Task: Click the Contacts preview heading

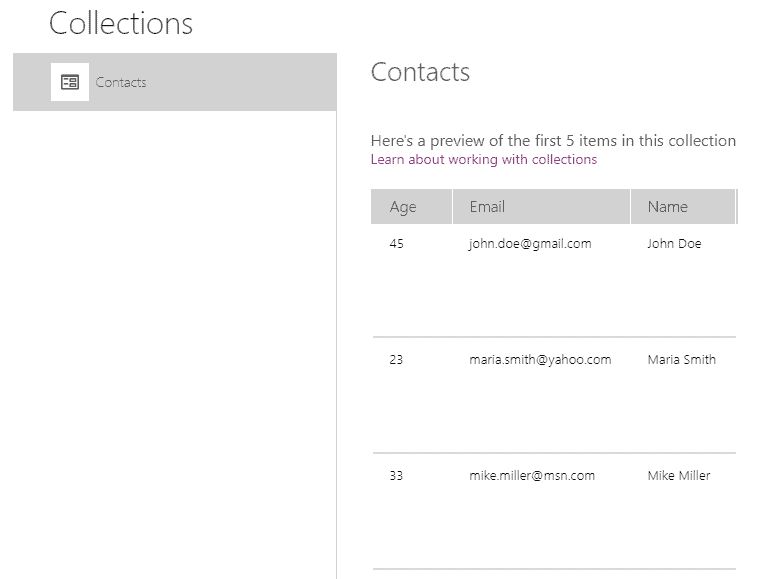Action: pyautogui.click(x=420, y=72)
